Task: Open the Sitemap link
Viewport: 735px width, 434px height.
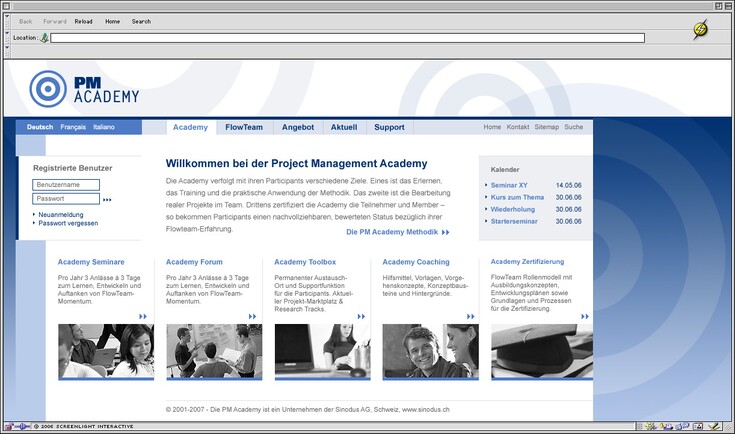Action: coord(547,127)
